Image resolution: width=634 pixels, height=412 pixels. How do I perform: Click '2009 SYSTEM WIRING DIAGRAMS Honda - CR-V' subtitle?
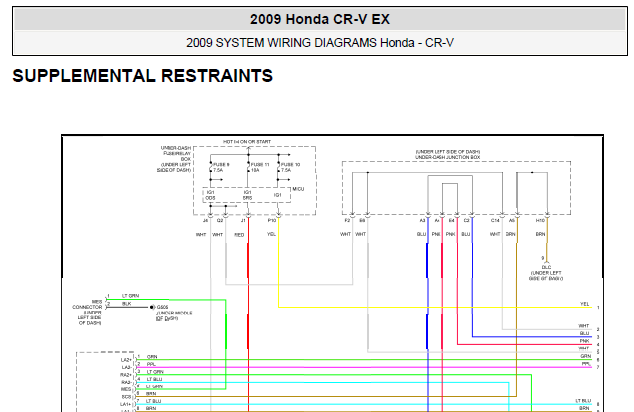[x=320, y=43]
